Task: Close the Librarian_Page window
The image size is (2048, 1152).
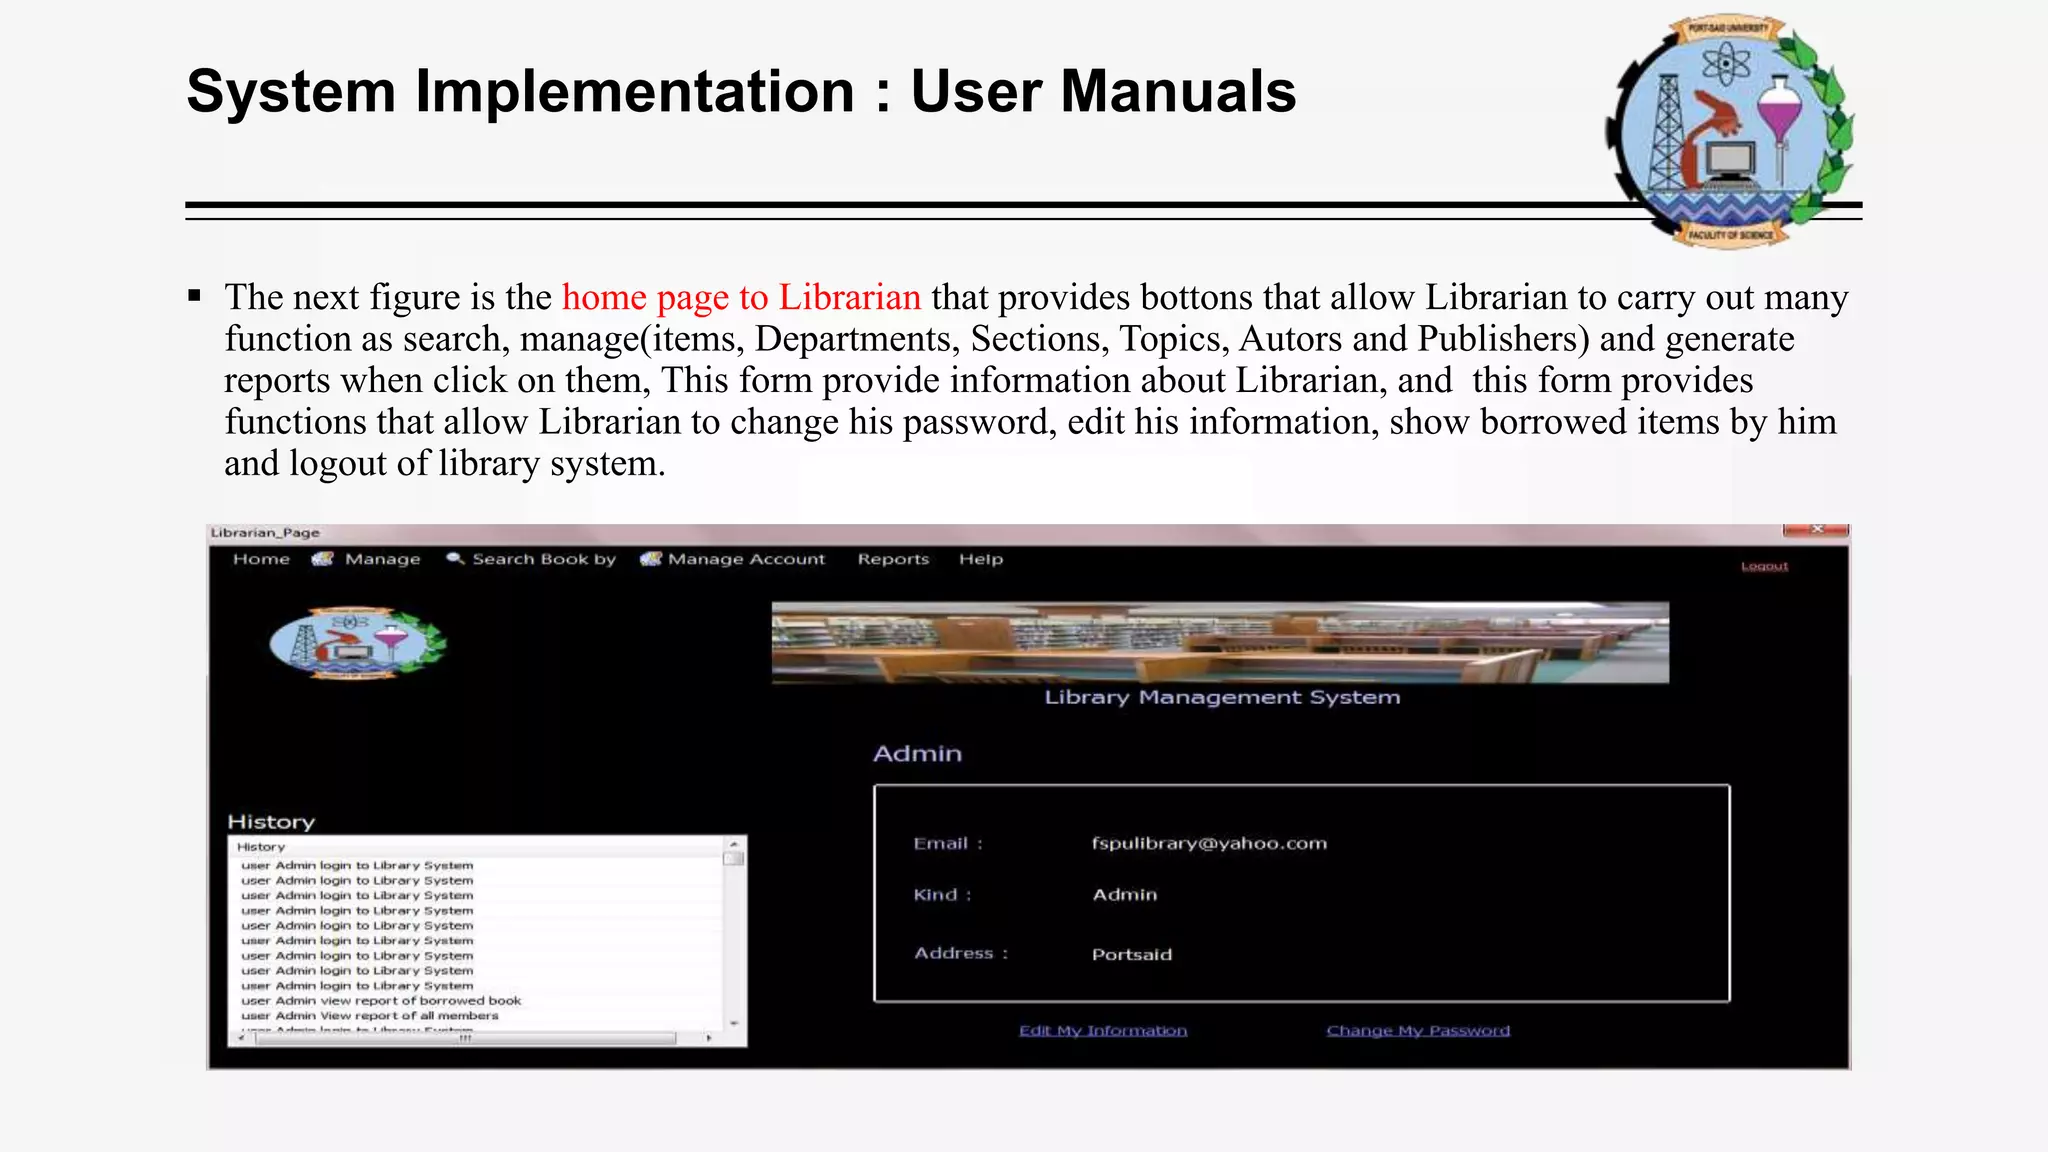Action: click(x=1816, y=530)
